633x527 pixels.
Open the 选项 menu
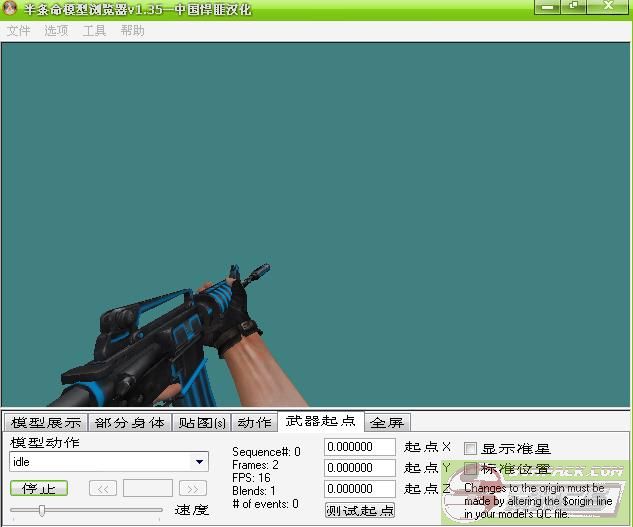[56, 31]
